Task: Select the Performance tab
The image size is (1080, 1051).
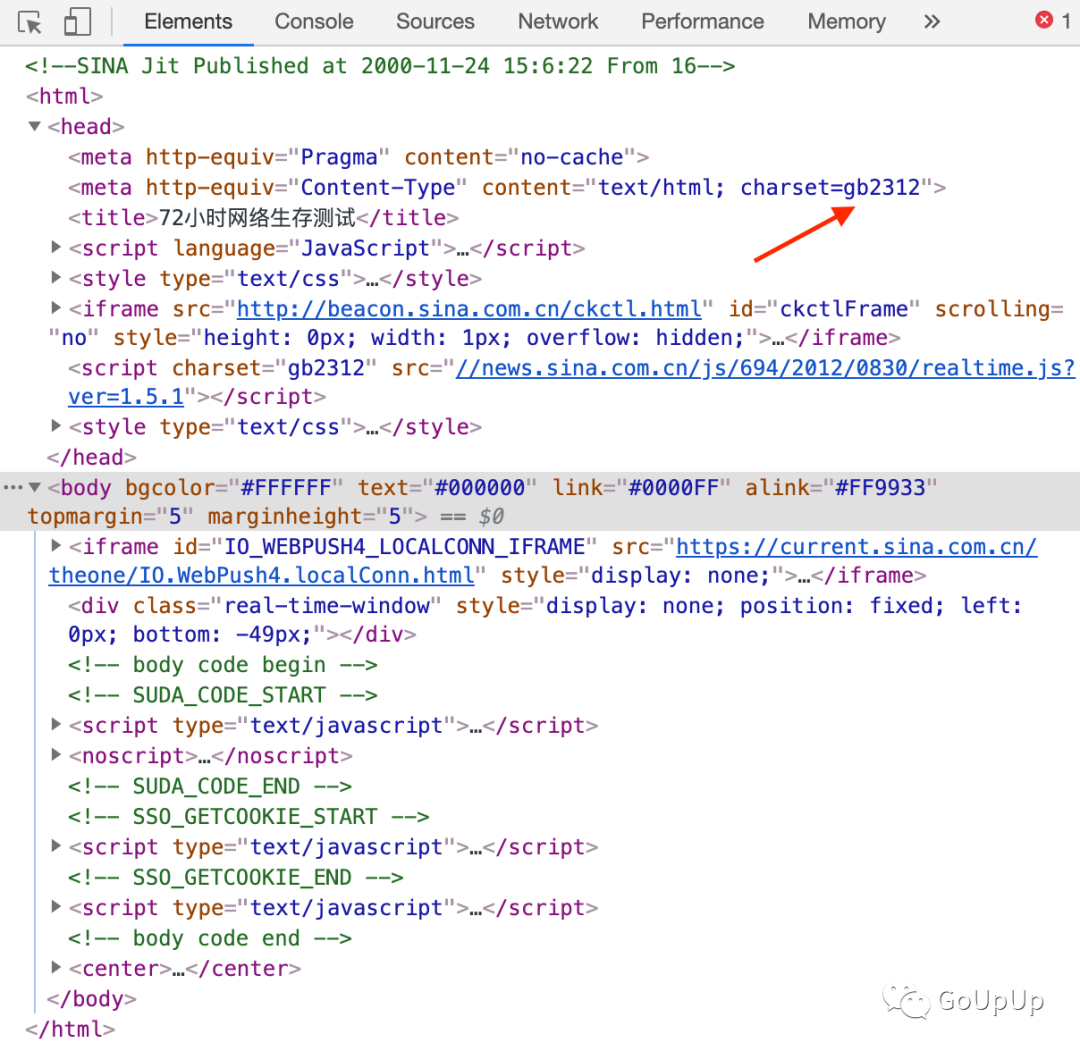Action: point(702,22)
